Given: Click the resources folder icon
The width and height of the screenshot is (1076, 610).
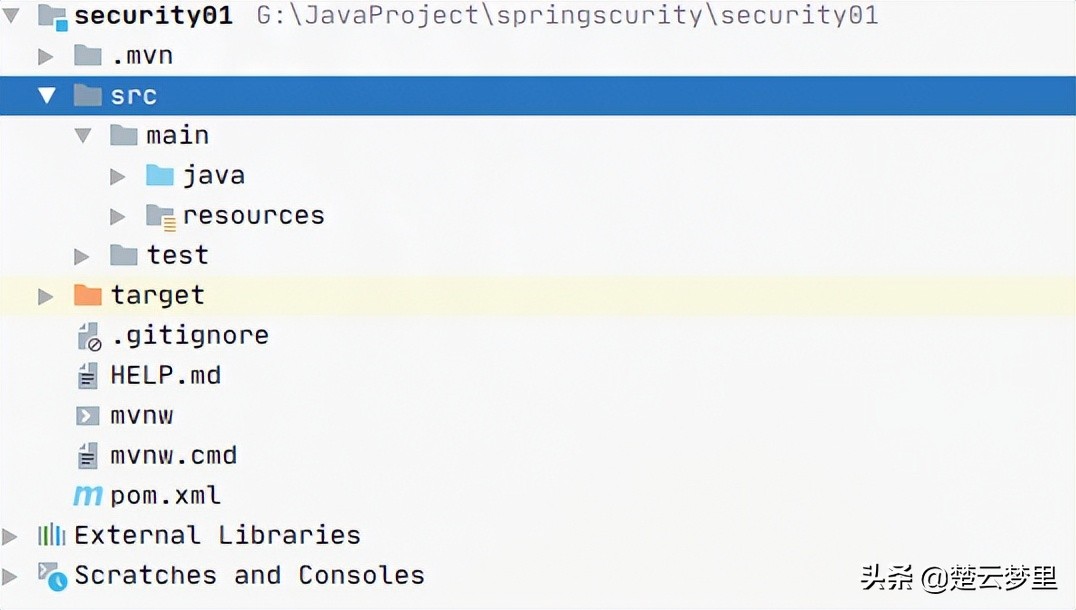Looking at the screenshot, I should coord(160,215).
